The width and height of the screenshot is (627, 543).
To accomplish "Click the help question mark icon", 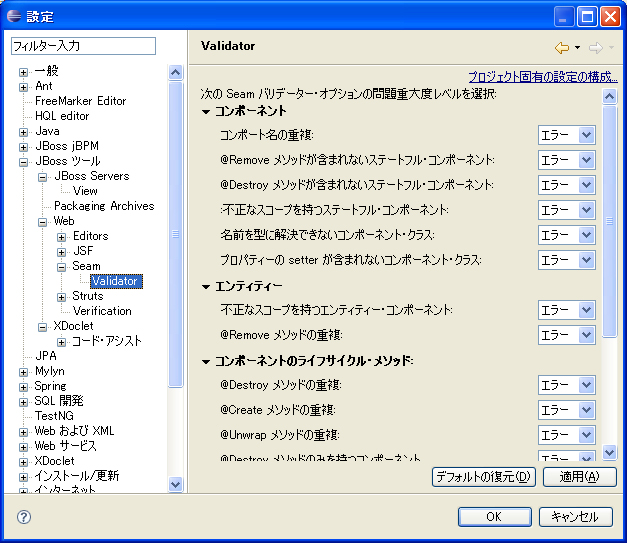I will coord(24,517).
